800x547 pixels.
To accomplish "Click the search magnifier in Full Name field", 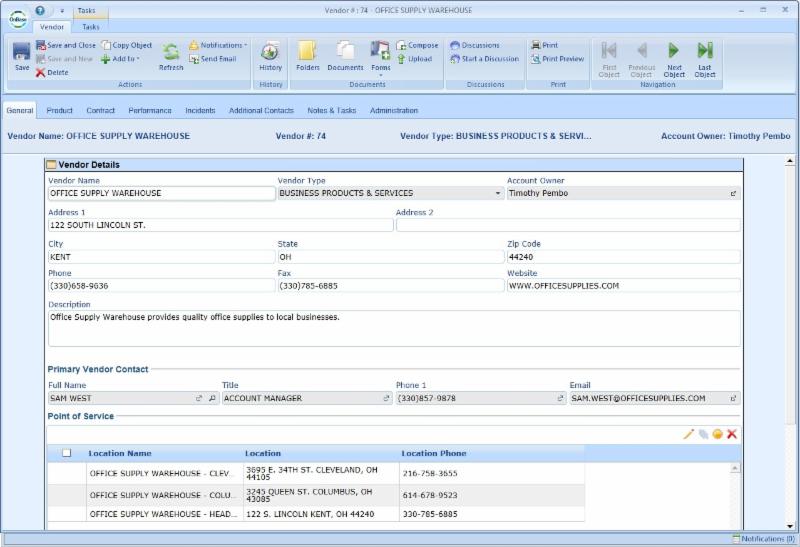I will tap(212, 398).
